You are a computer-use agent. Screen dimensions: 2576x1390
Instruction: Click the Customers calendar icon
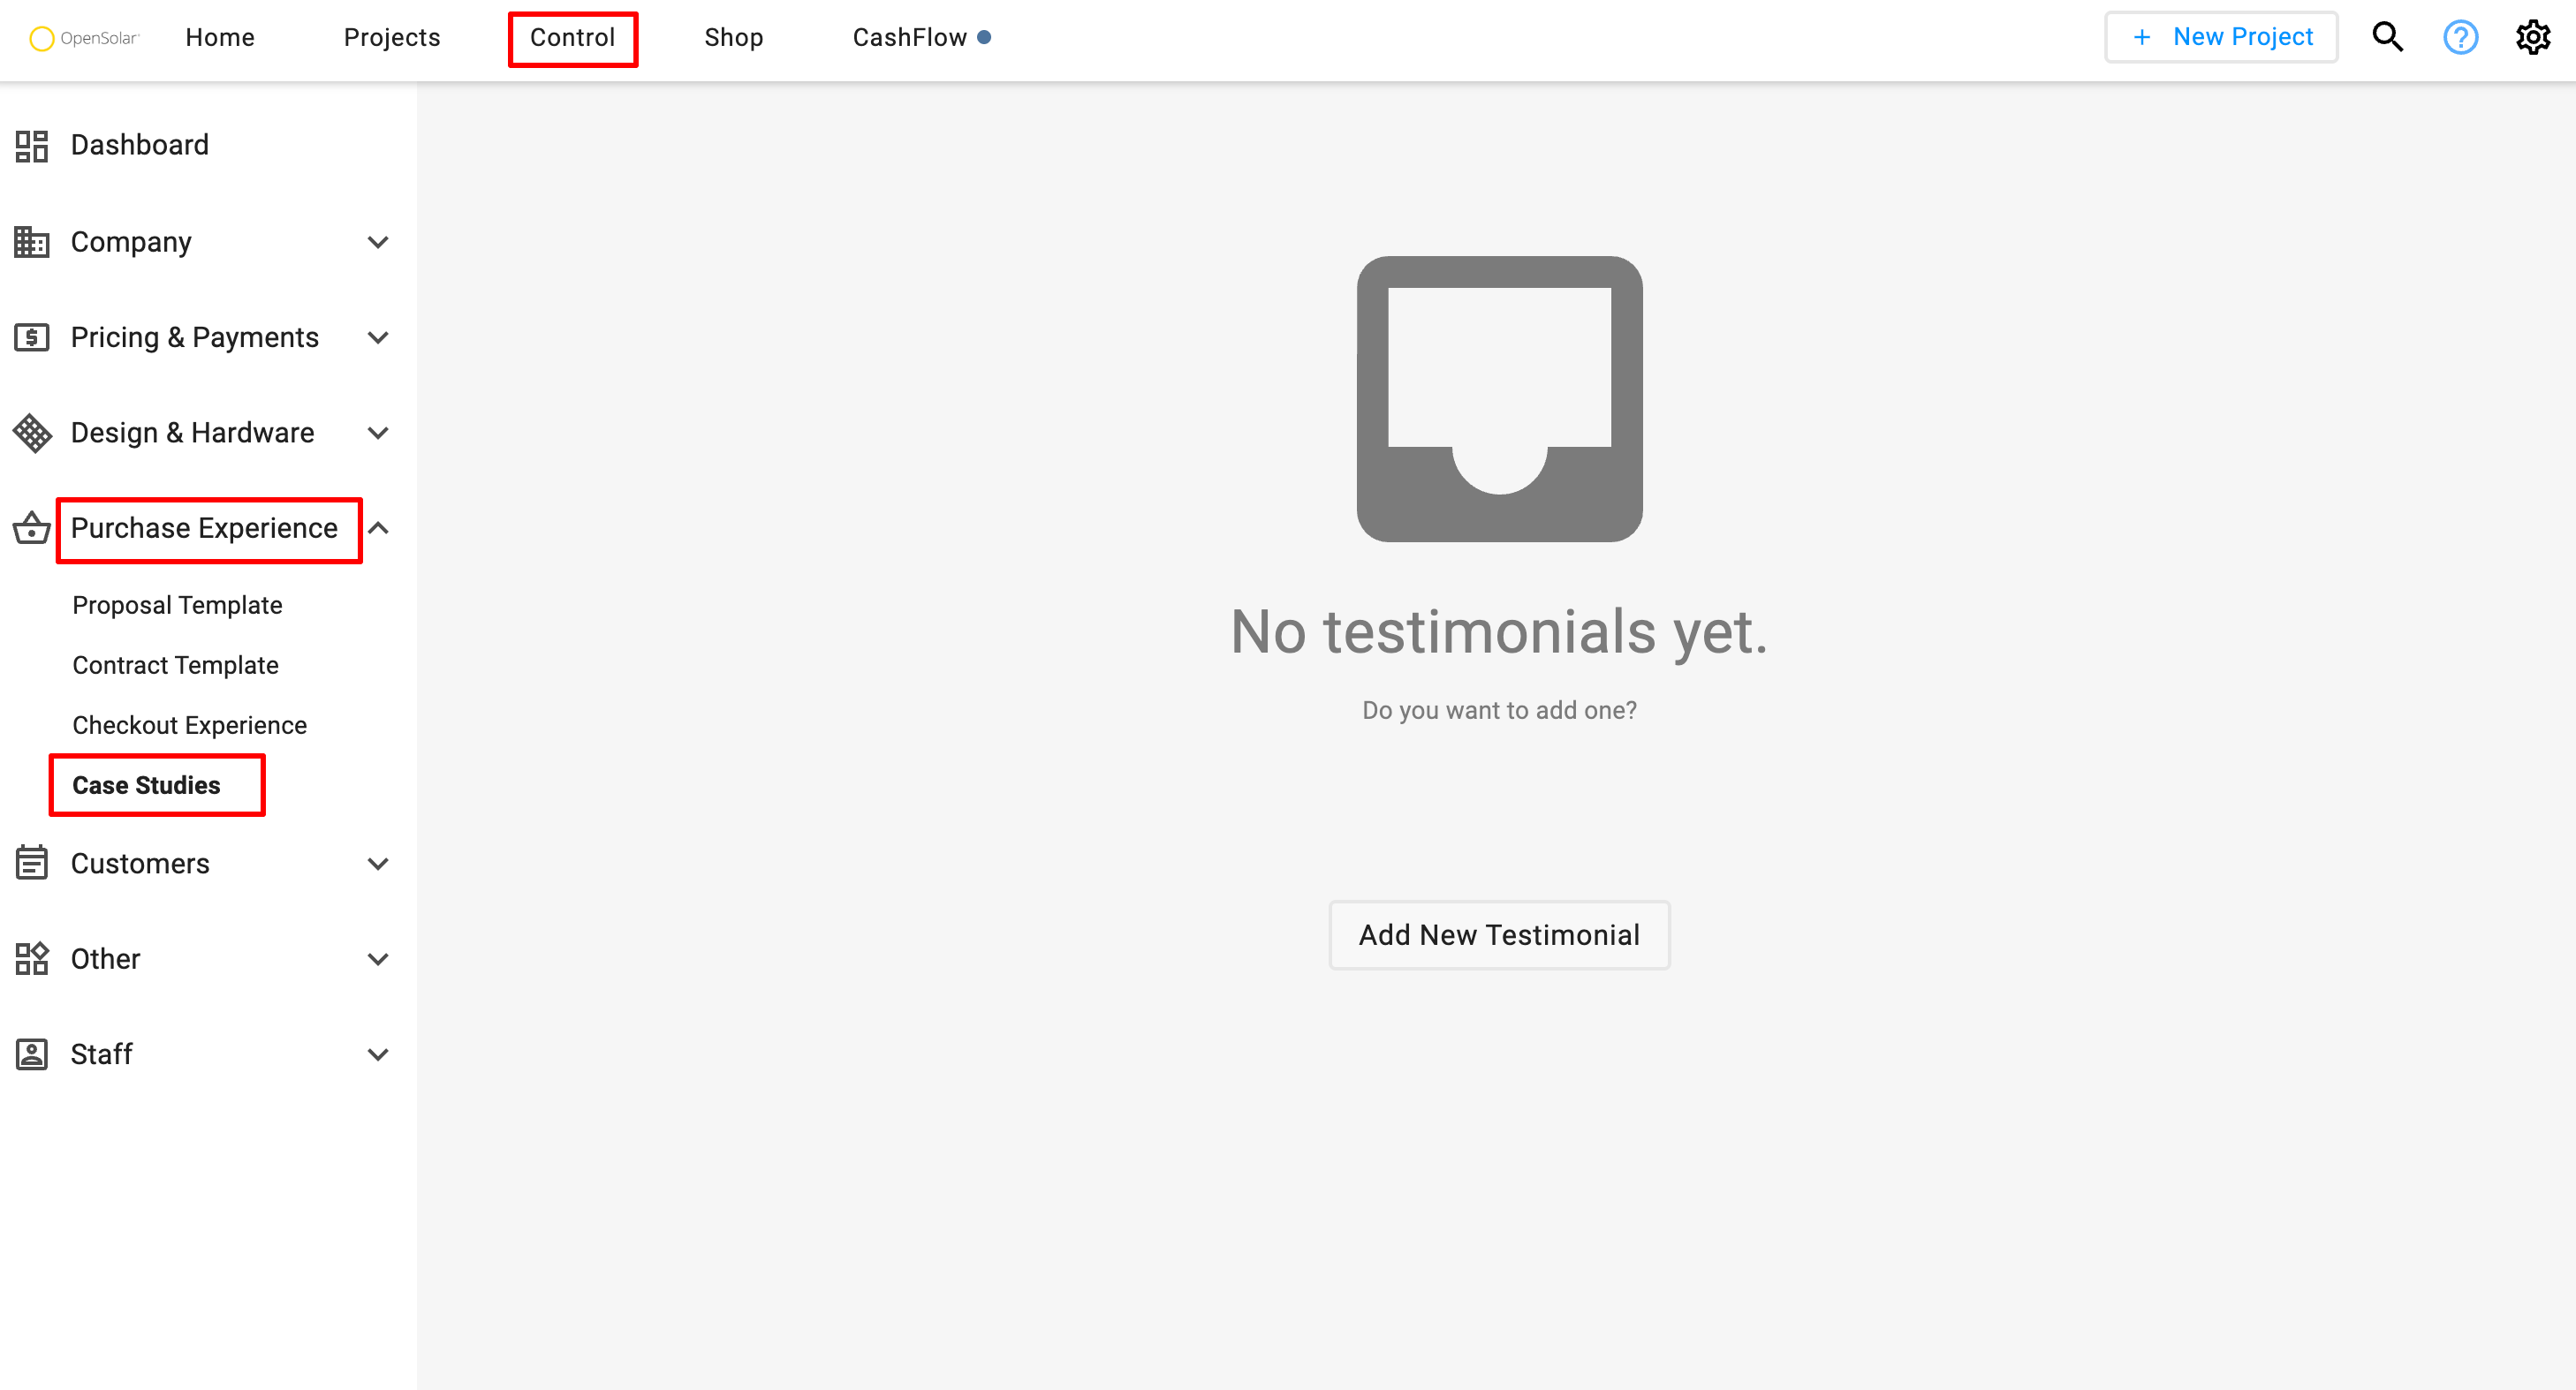[32, 863]
